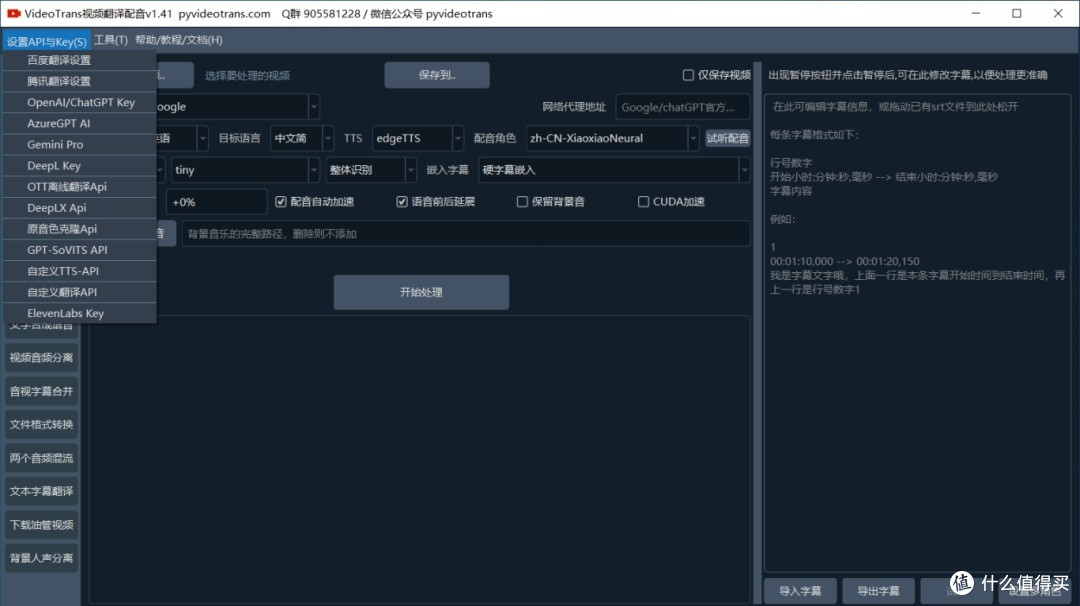
Task: Open the 背景人声分离 sidebar tool
Action: pos(41,558)
